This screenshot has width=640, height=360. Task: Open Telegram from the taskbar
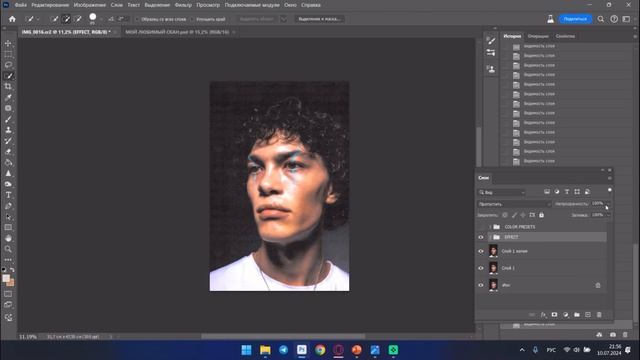point(283,350)
